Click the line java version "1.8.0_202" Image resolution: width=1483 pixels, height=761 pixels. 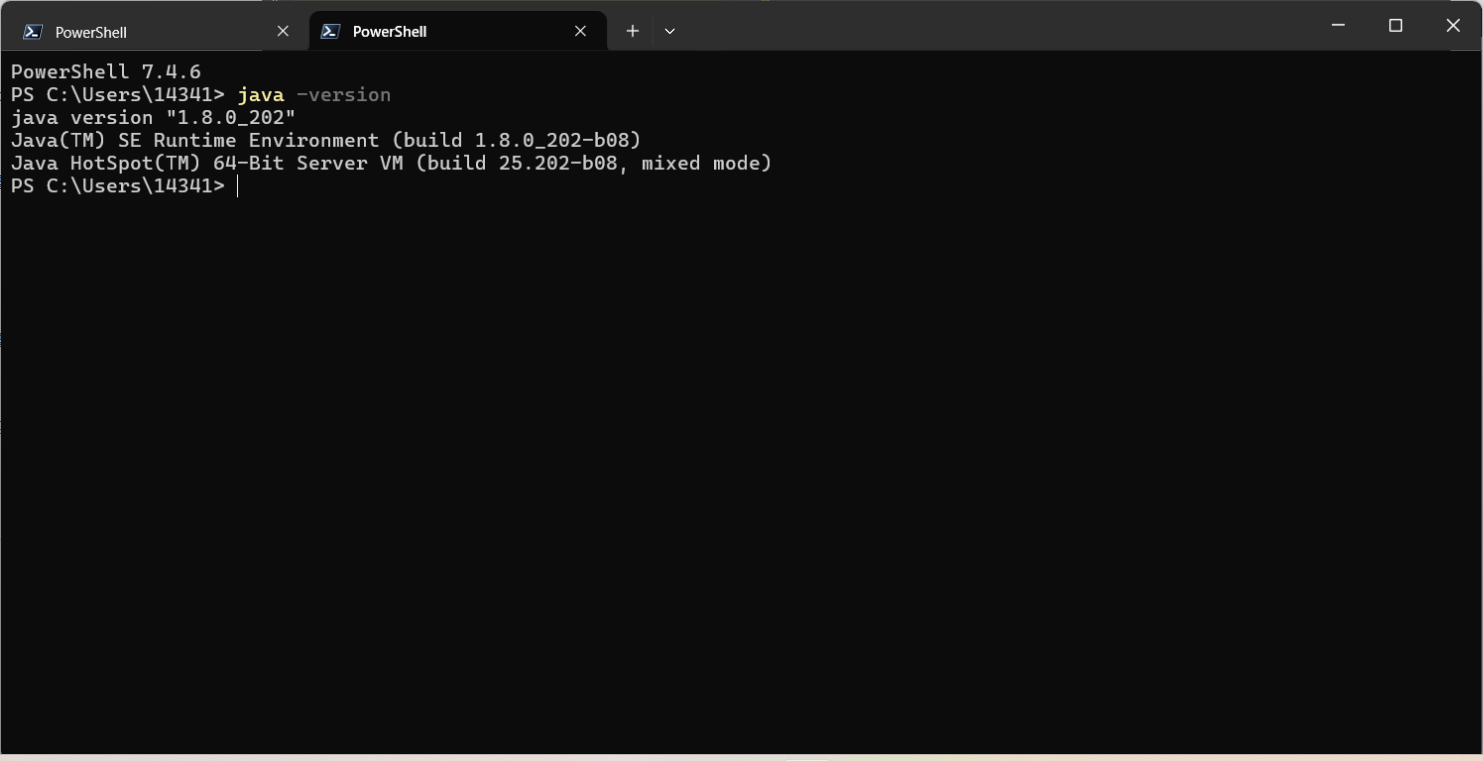(x=153, y=118)
